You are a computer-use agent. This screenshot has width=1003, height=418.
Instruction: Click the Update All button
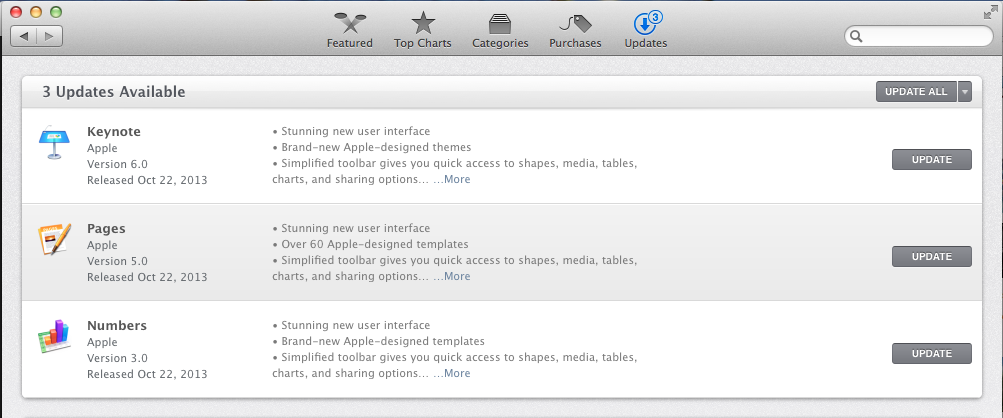point(916,92)
